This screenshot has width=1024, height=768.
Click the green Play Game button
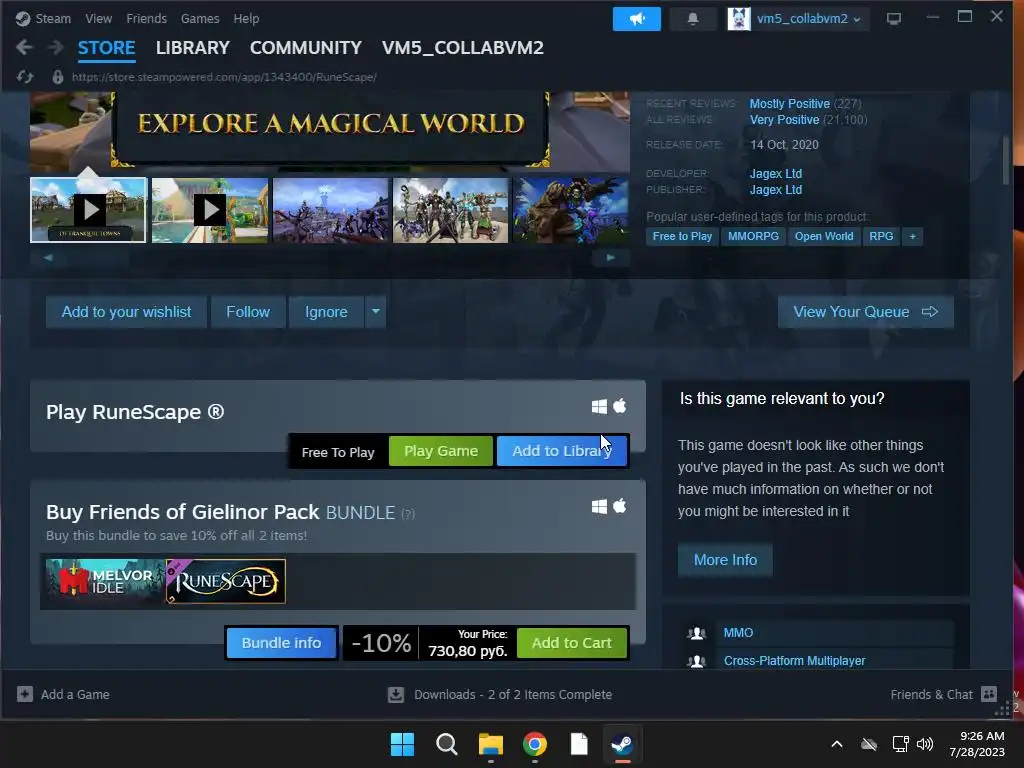point(441,451)
